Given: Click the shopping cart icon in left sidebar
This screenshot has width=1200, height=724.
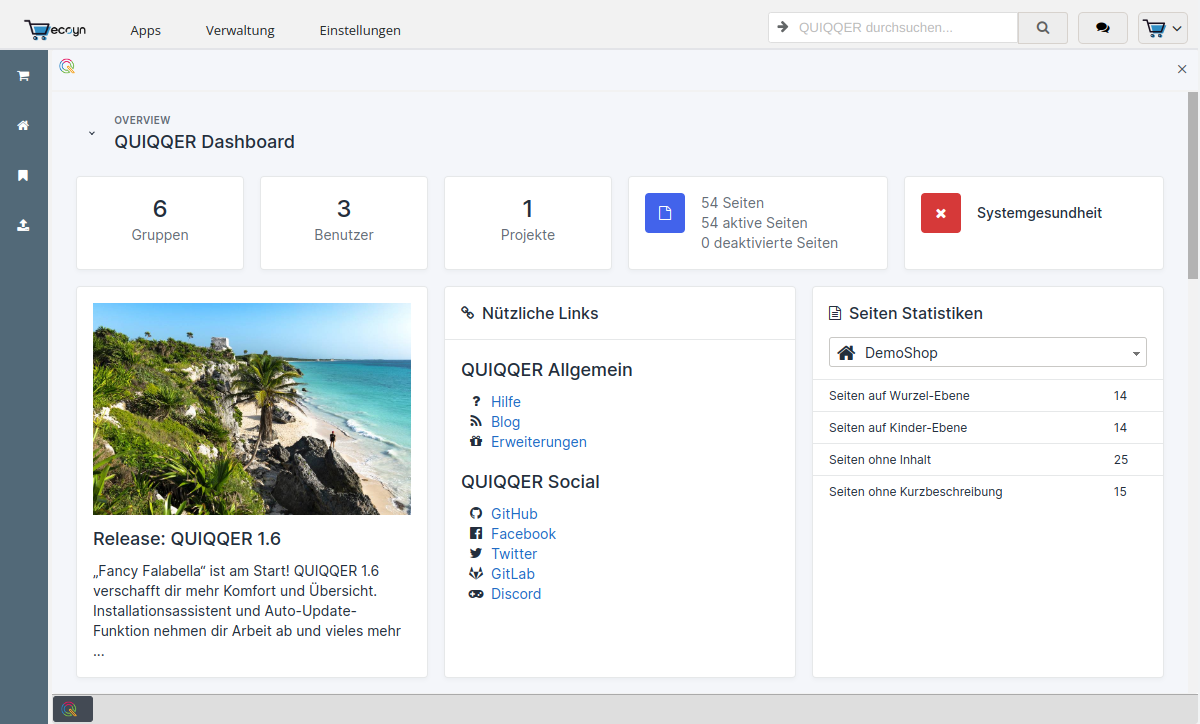Looking at the screenshot, I should pyautogui.click(x=23, y=76).
